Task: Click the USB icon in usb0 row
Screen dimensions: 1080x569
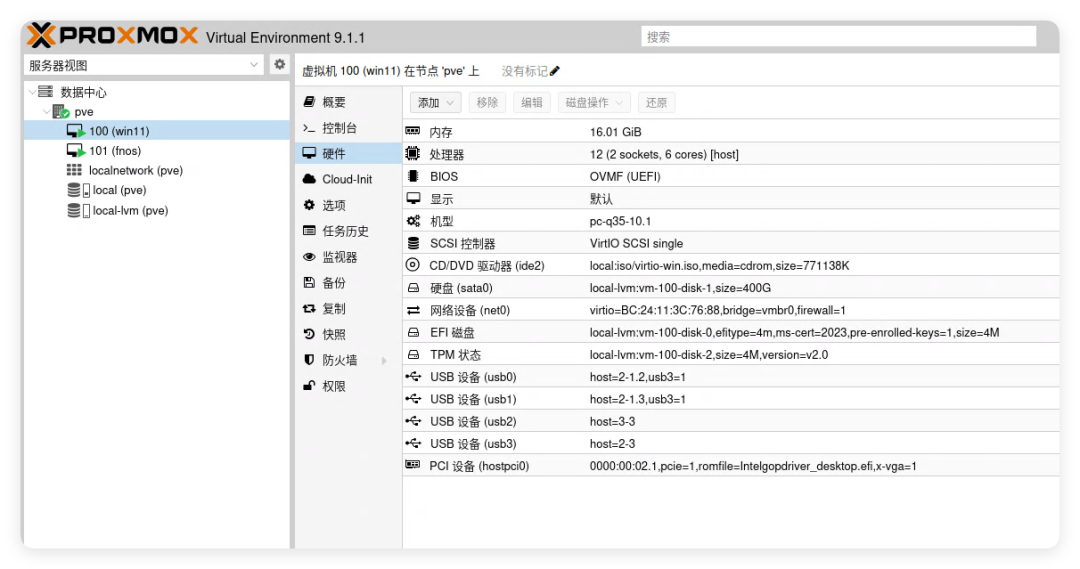Action: (x=413, y=377)
